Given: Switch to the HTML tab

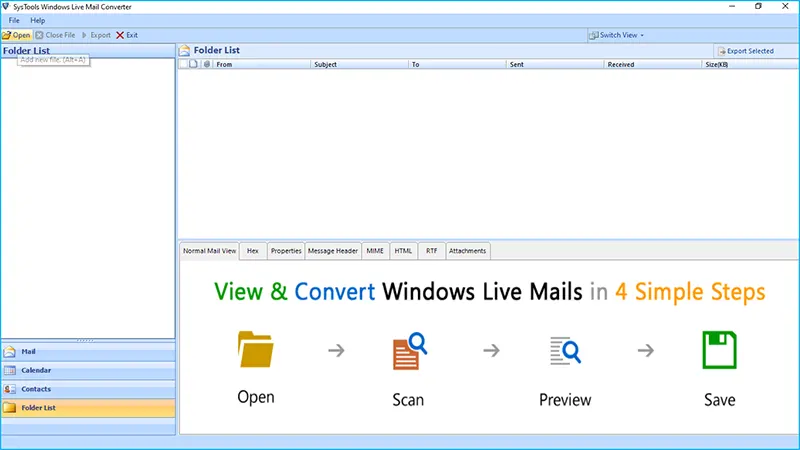Looking at the screenshot, I should 403,251.
